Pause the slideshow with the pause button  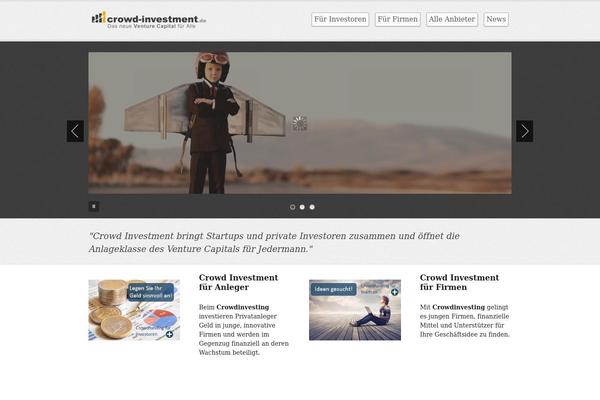click(94, 206)
